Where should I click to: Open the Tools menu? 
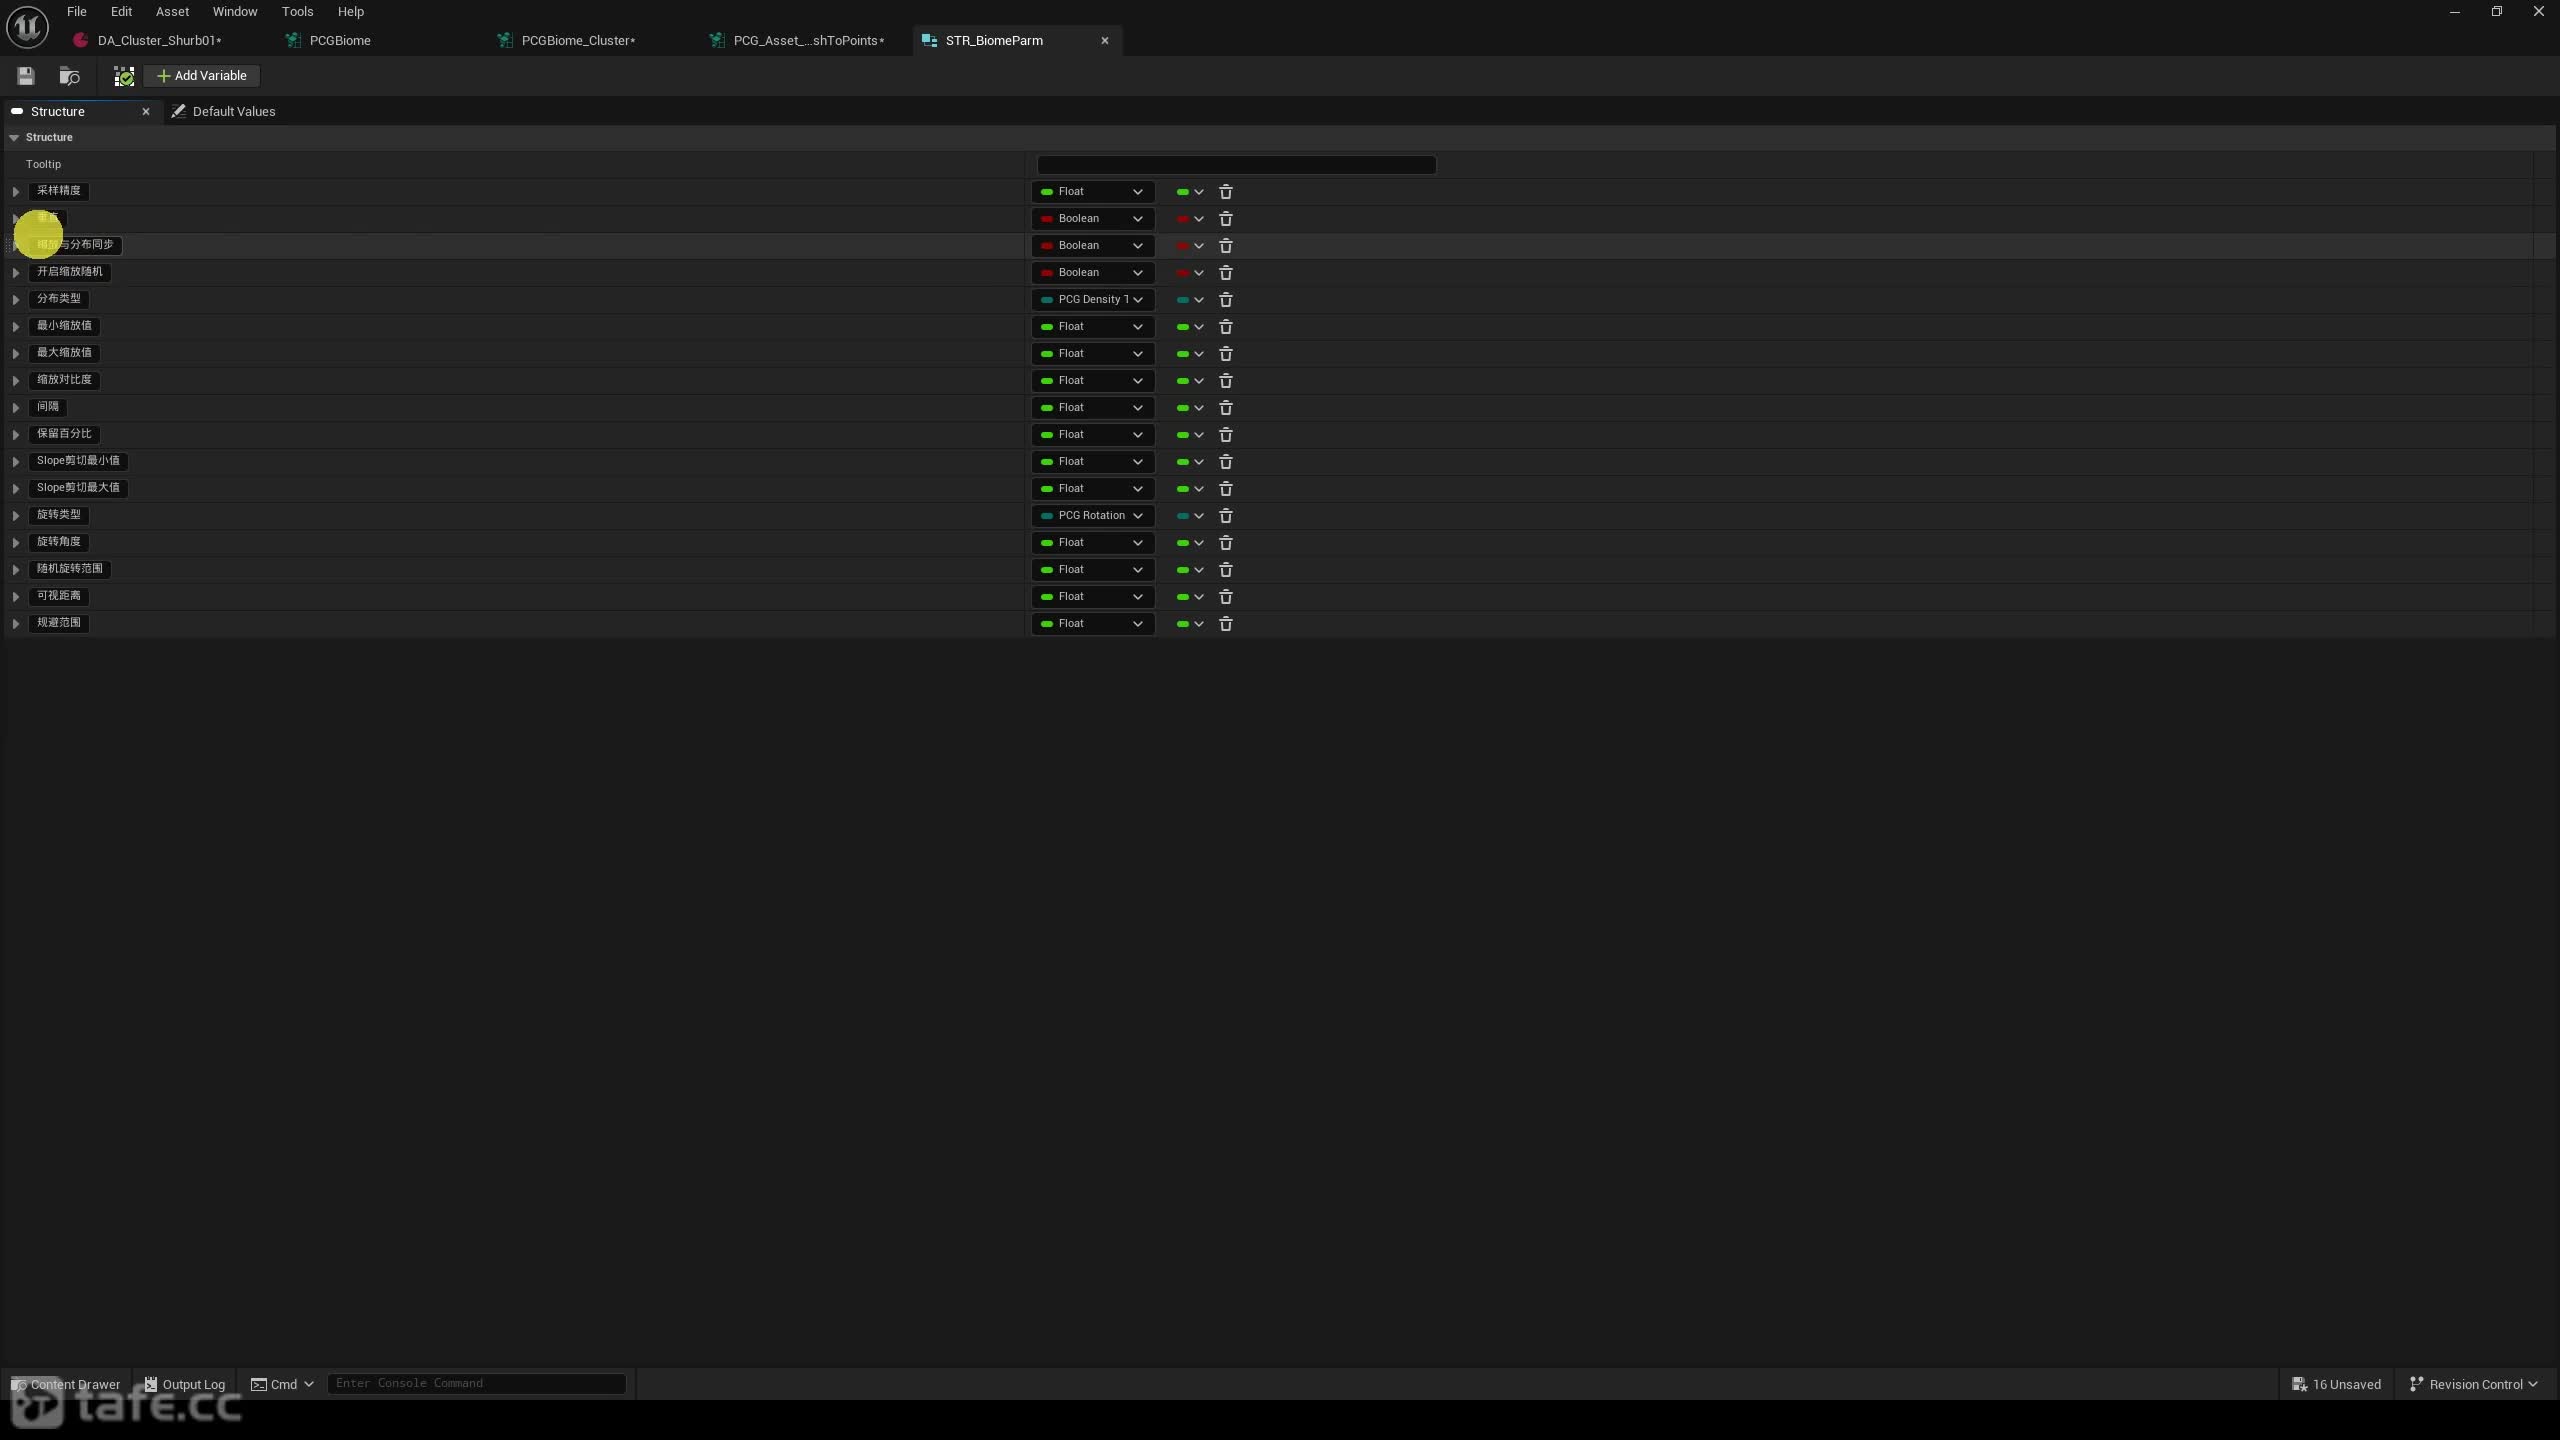click(298, 12)
